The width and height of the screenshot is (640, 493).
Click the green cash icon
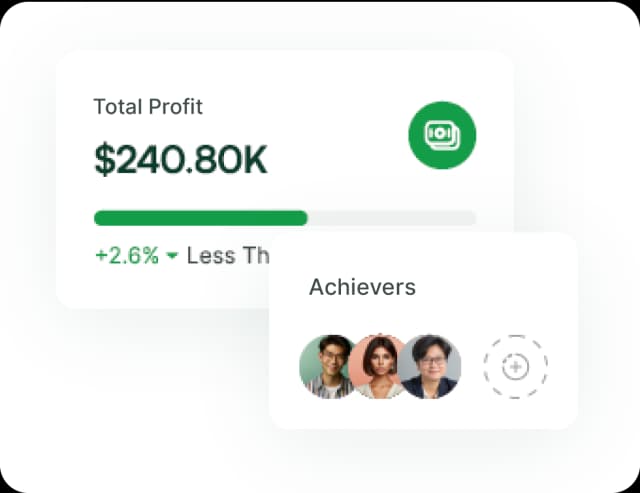[442, 135]
